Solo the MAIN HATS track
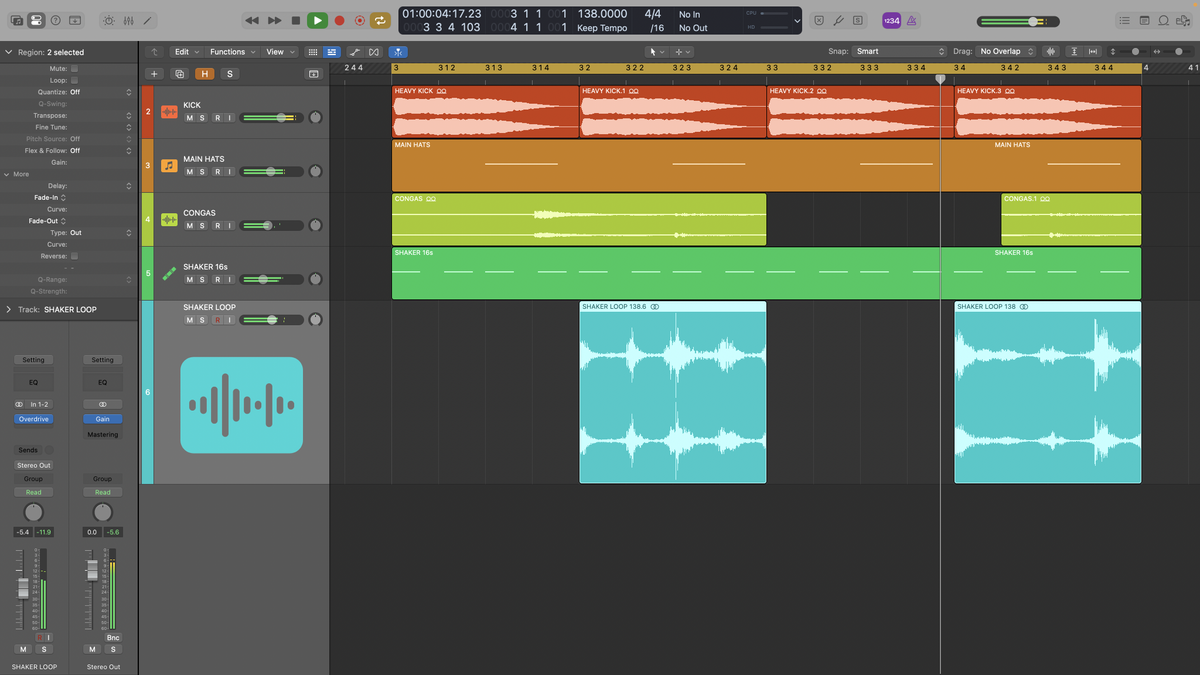The image size is (1200, 675). click(x=202, y=172)
